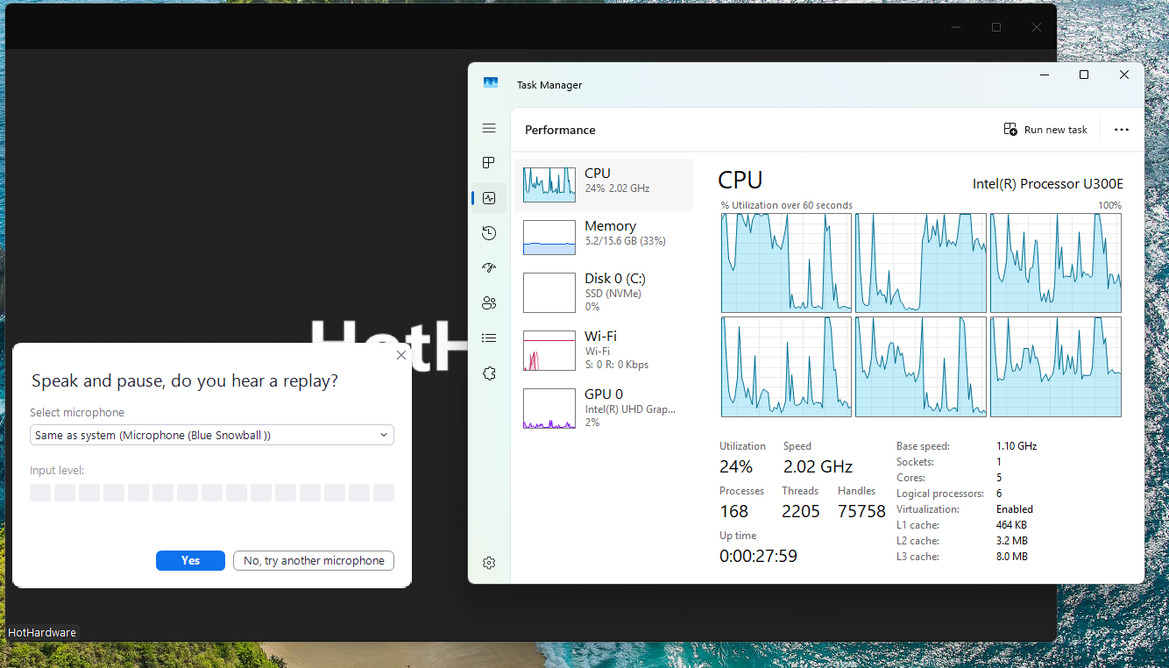Click the L3 cache 8.0 MB value
This screenshot has width=1169, height=668.
coord(1012,556)
